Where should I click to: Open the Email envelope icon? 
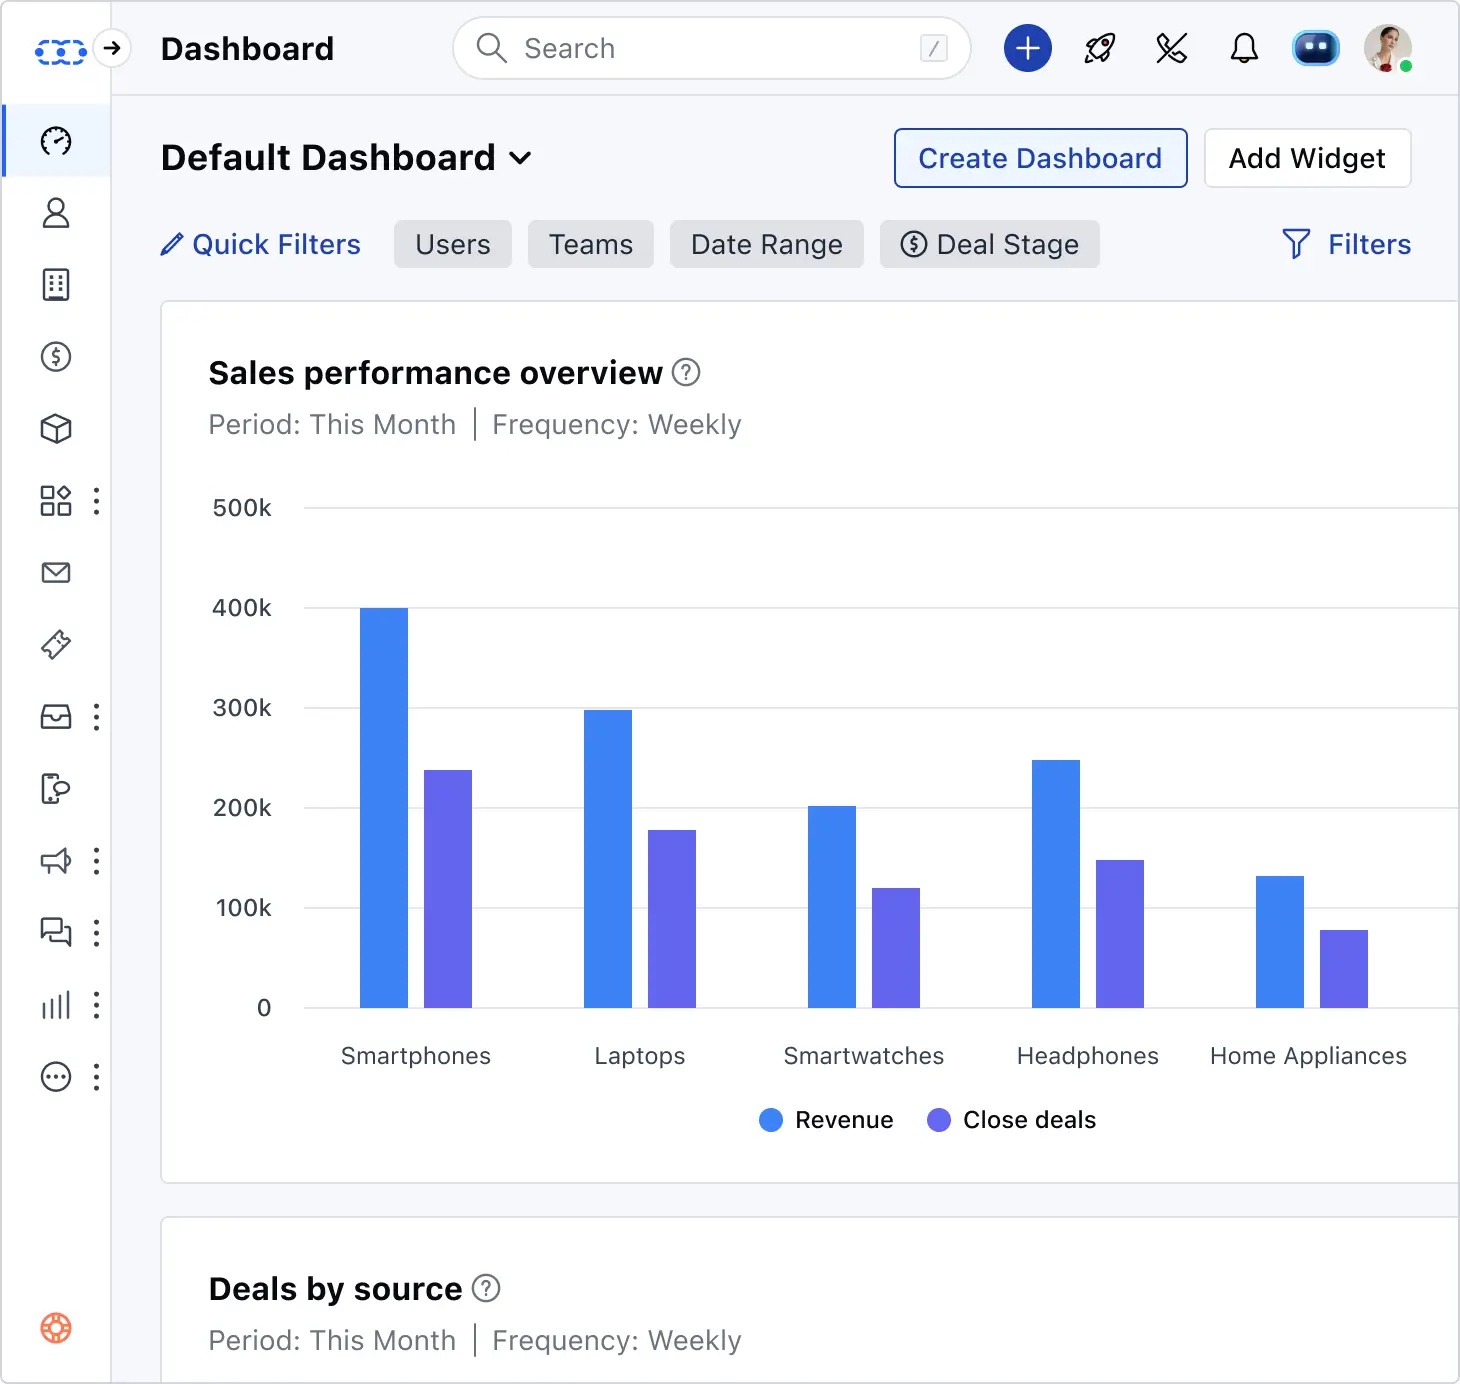56,573
